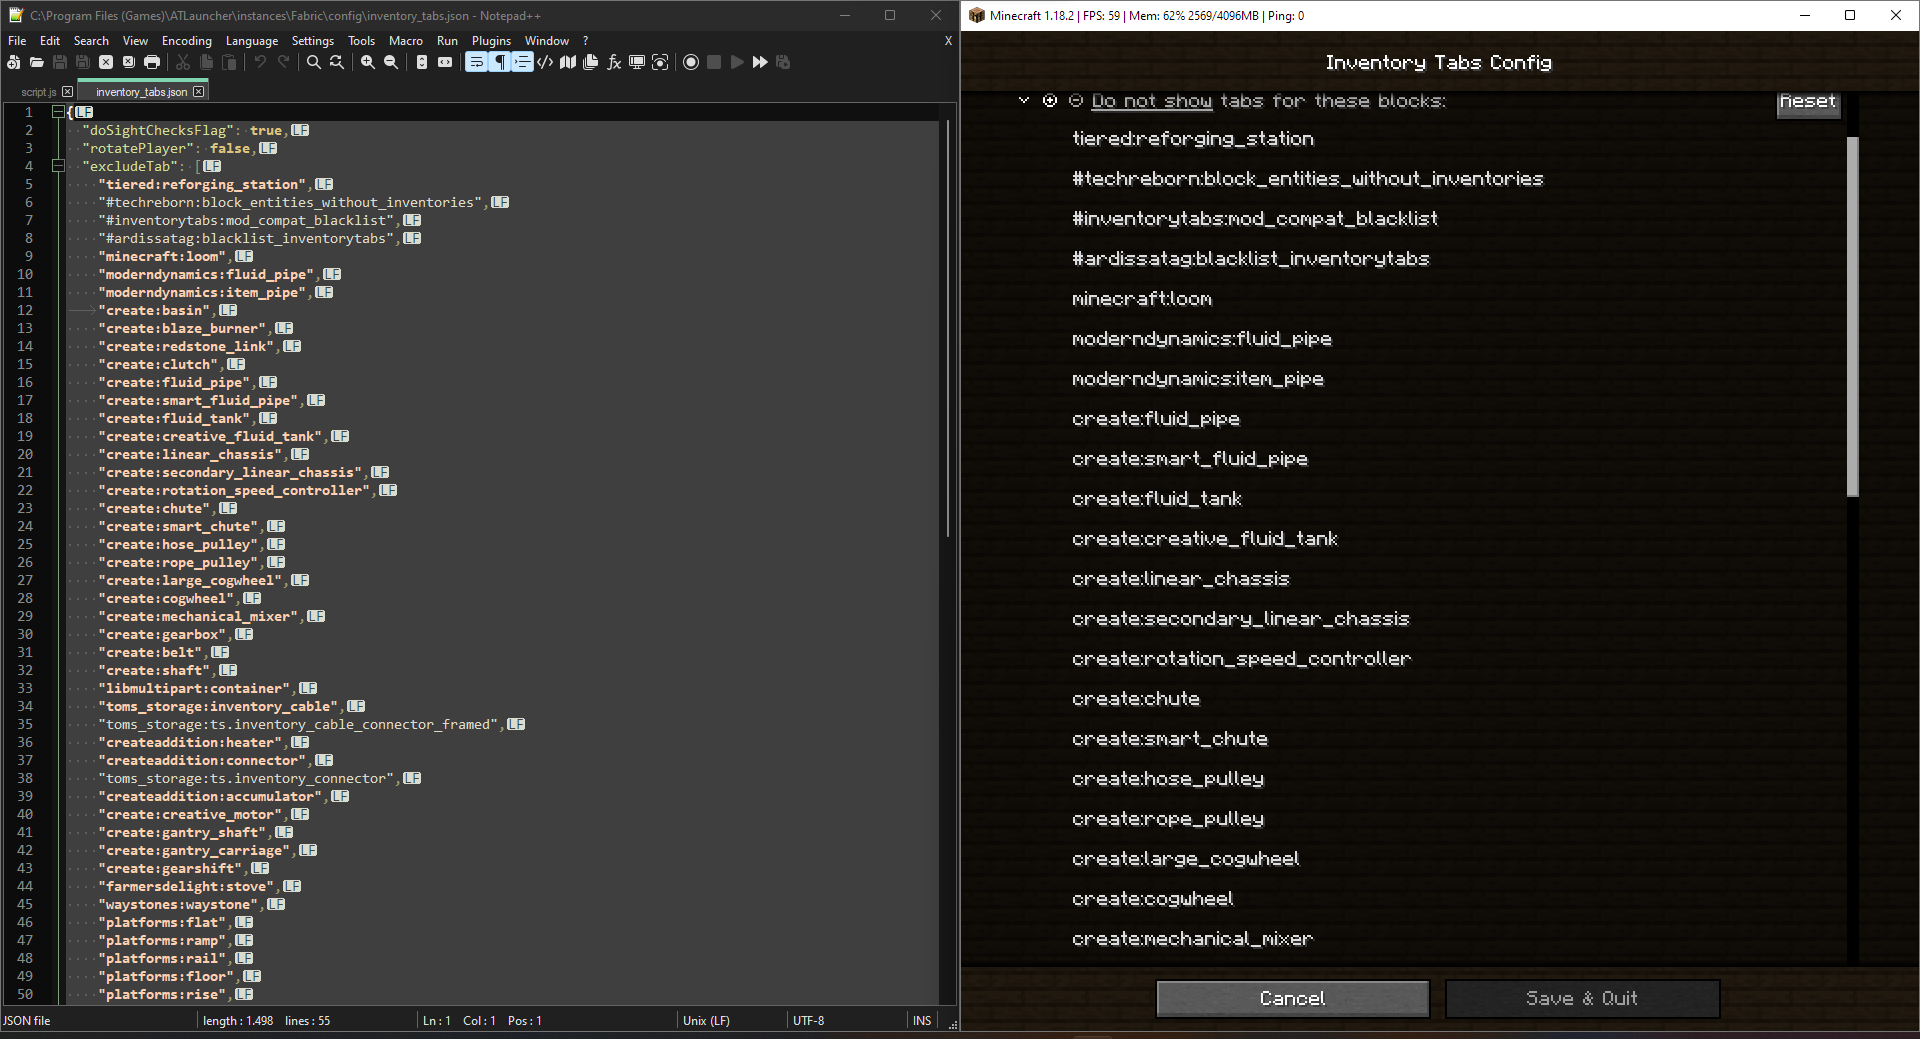Add a new entry with the plus icon
Screen dimensions: 1920x1039
coord(1050,101)
